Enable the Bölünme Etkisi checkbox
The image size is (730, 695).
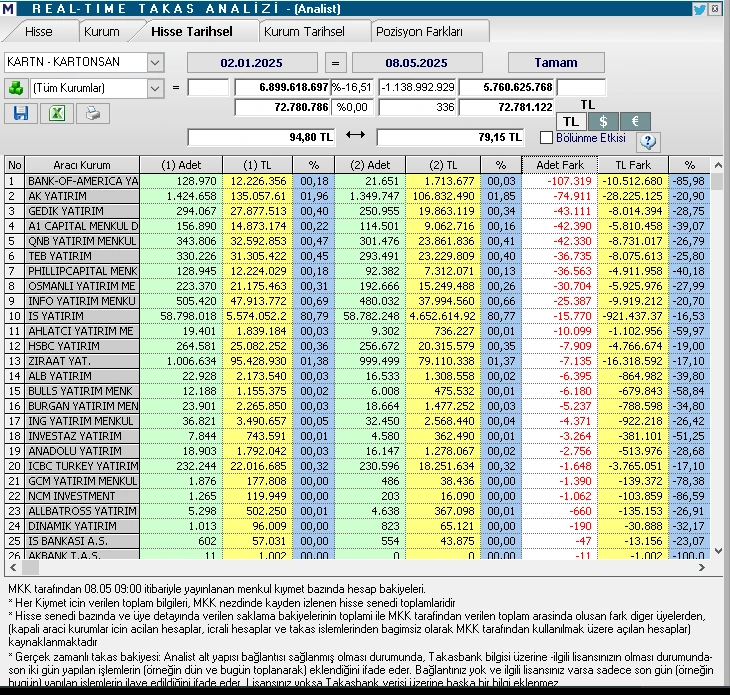click(547, 138)
